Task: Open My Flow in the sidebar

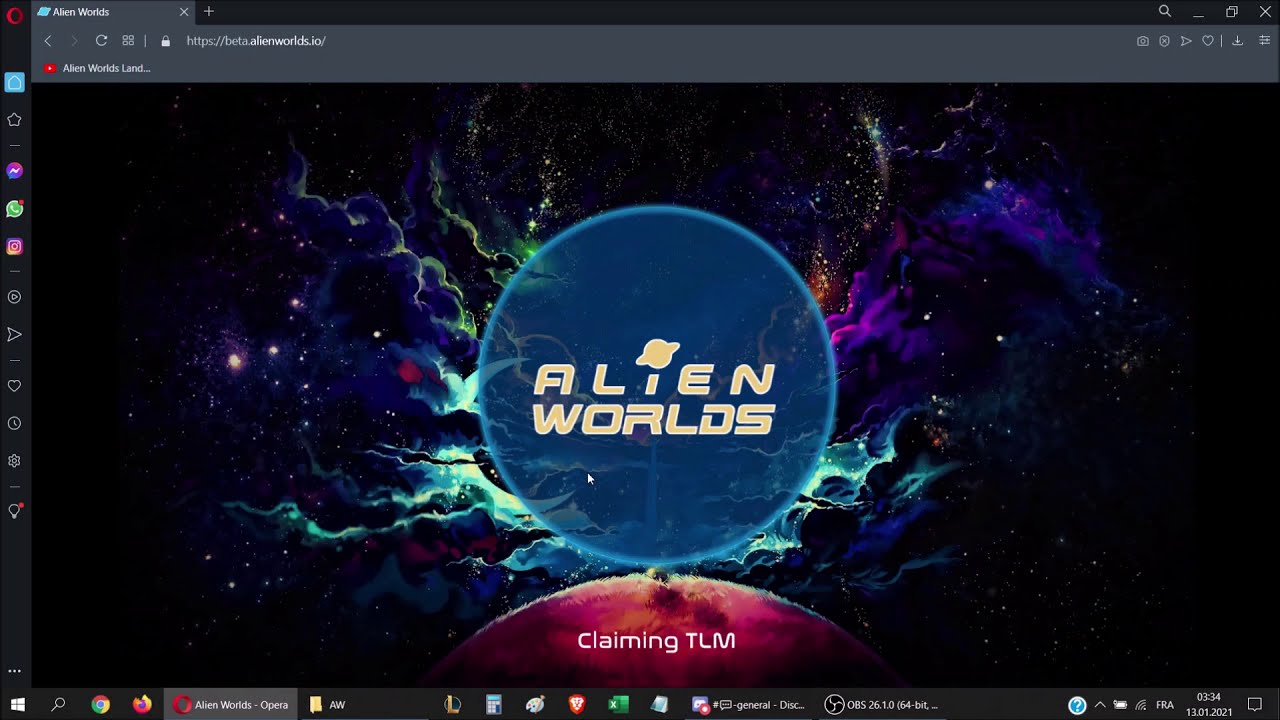Action: pos(15,335)
